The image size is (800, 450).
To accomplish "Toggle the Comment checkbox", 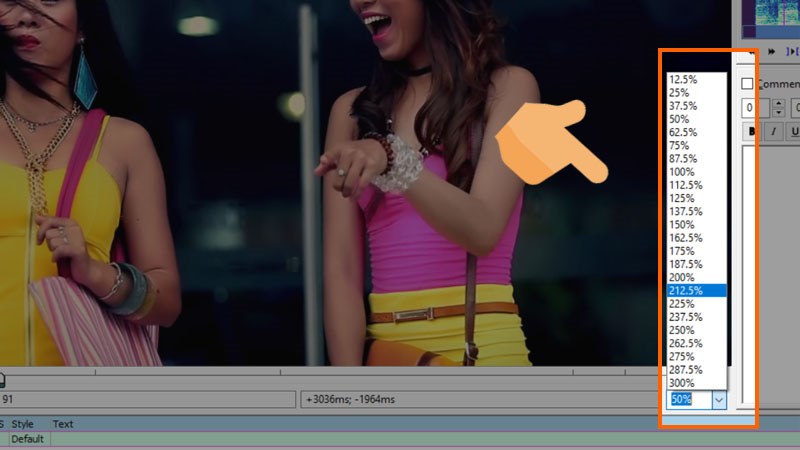I will (747, 84).
